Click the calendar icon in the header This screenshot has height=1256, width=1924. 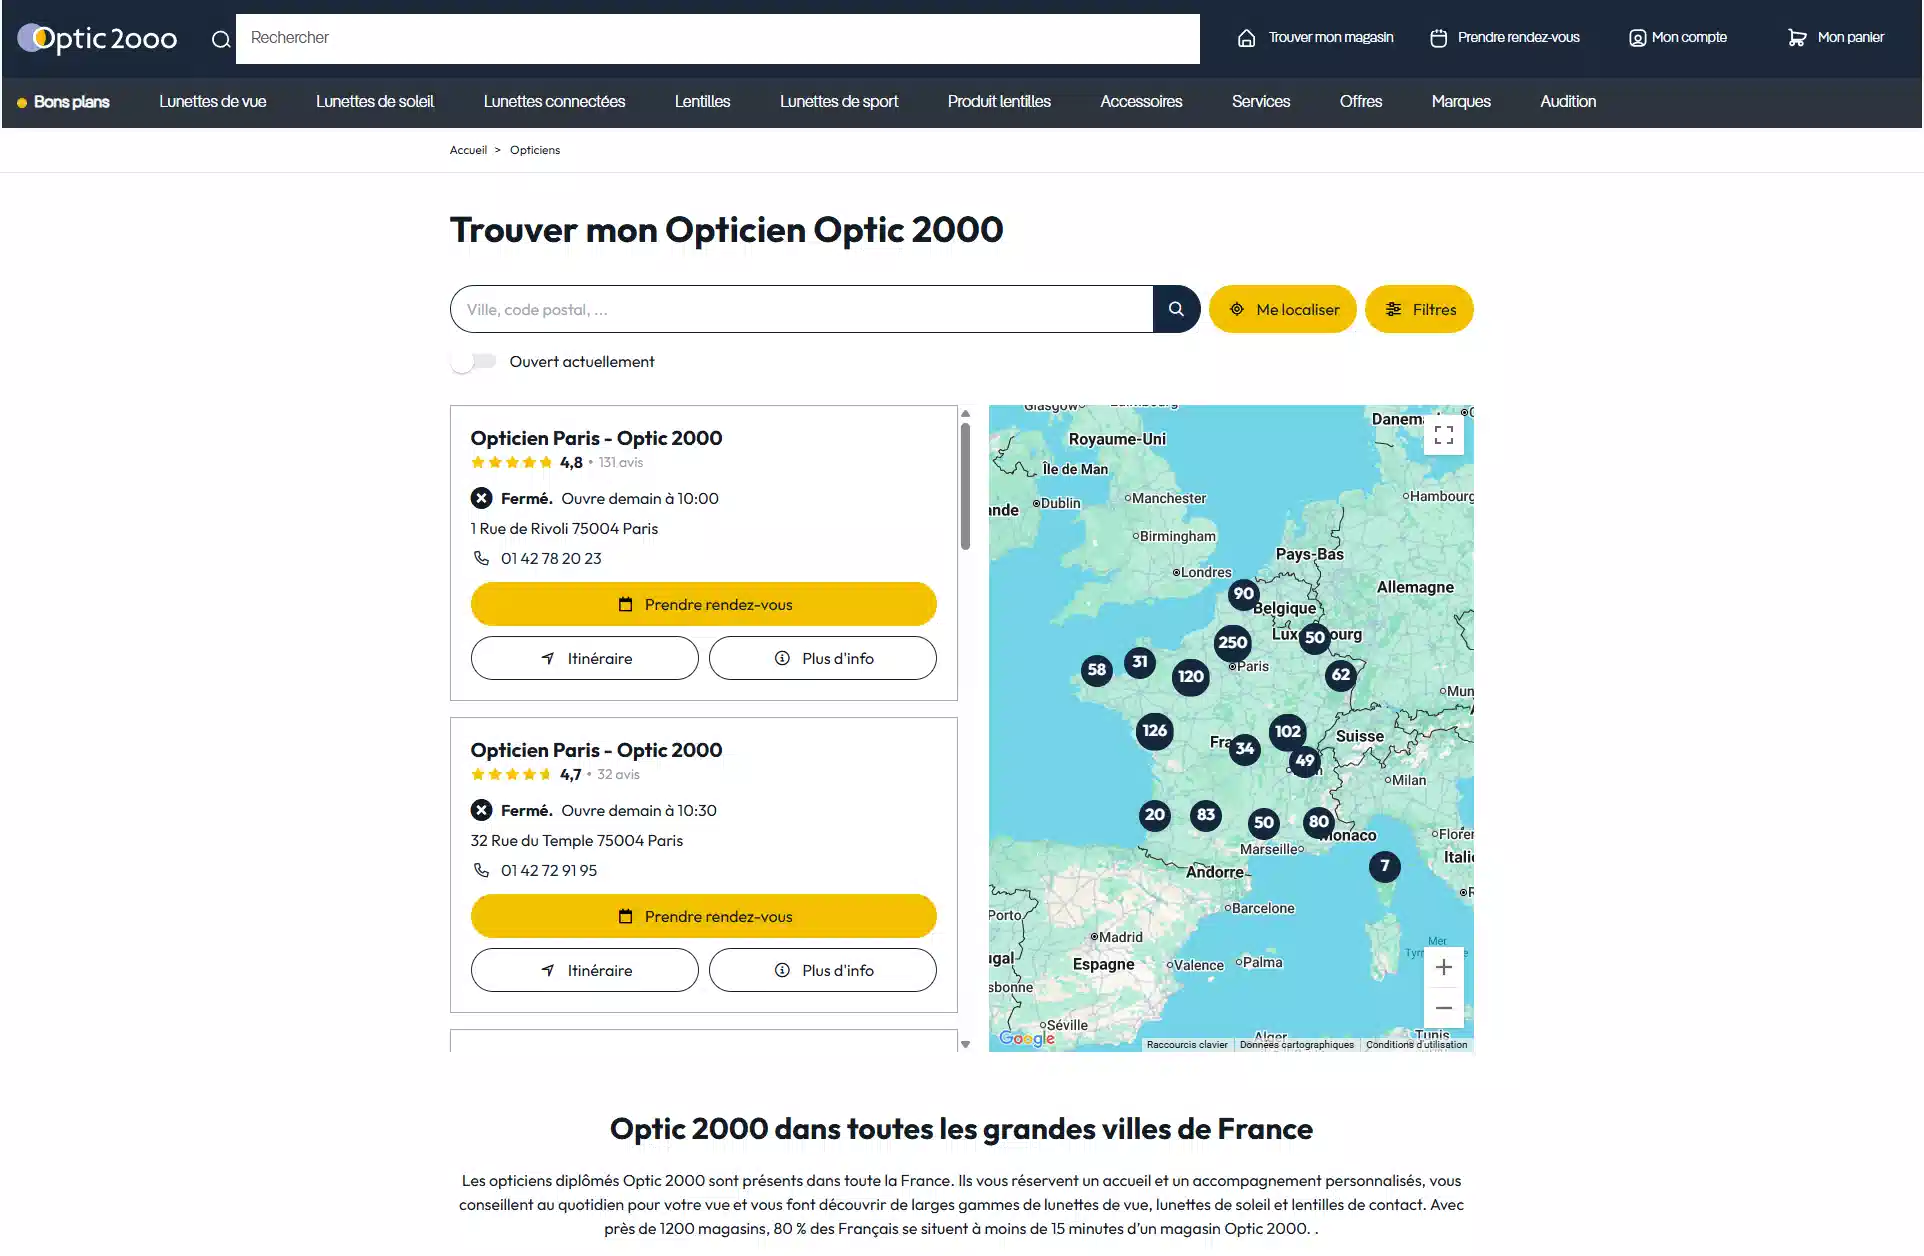coord(1438,38)
